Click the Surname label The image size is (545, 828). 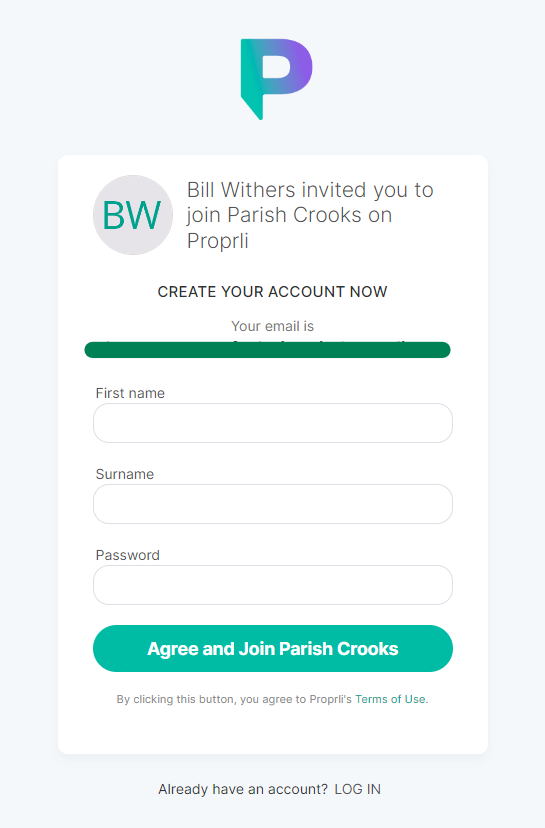tap(125, 474)
